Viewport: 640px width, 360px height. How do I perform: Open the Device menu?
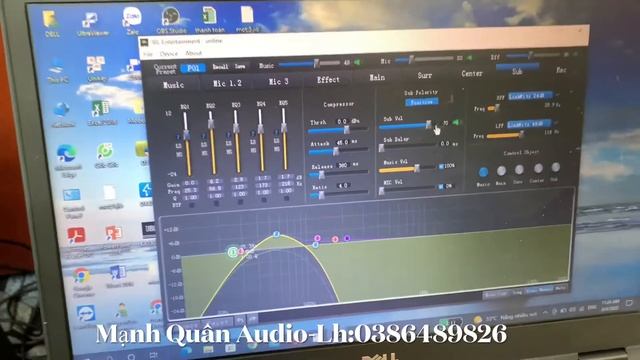point(169,53)
